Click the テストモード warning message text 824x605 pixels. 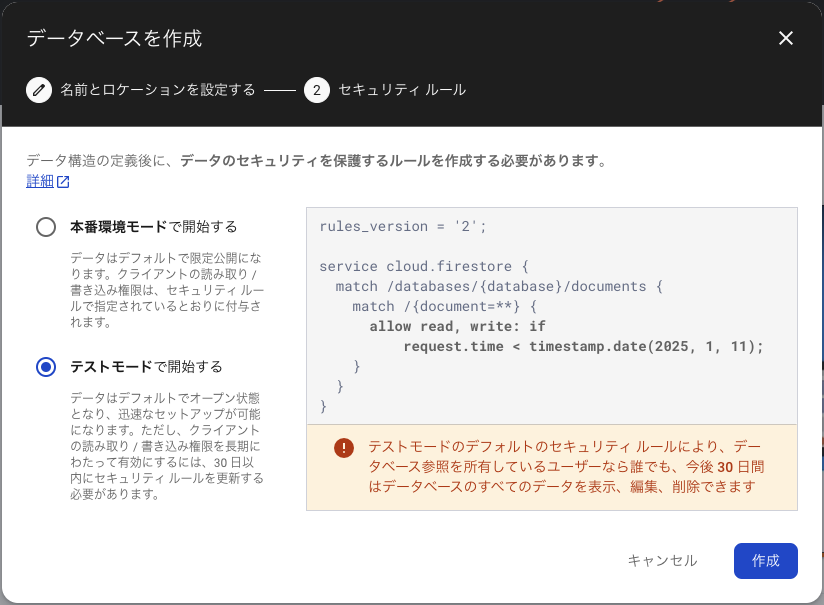coord(566,467)
